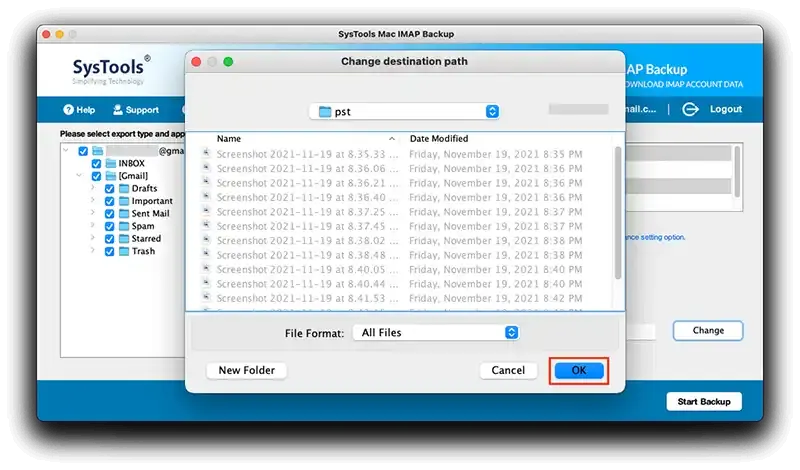Click Change button in main window
The height and width of the screenshot is (470, 800).
(708, 331)
